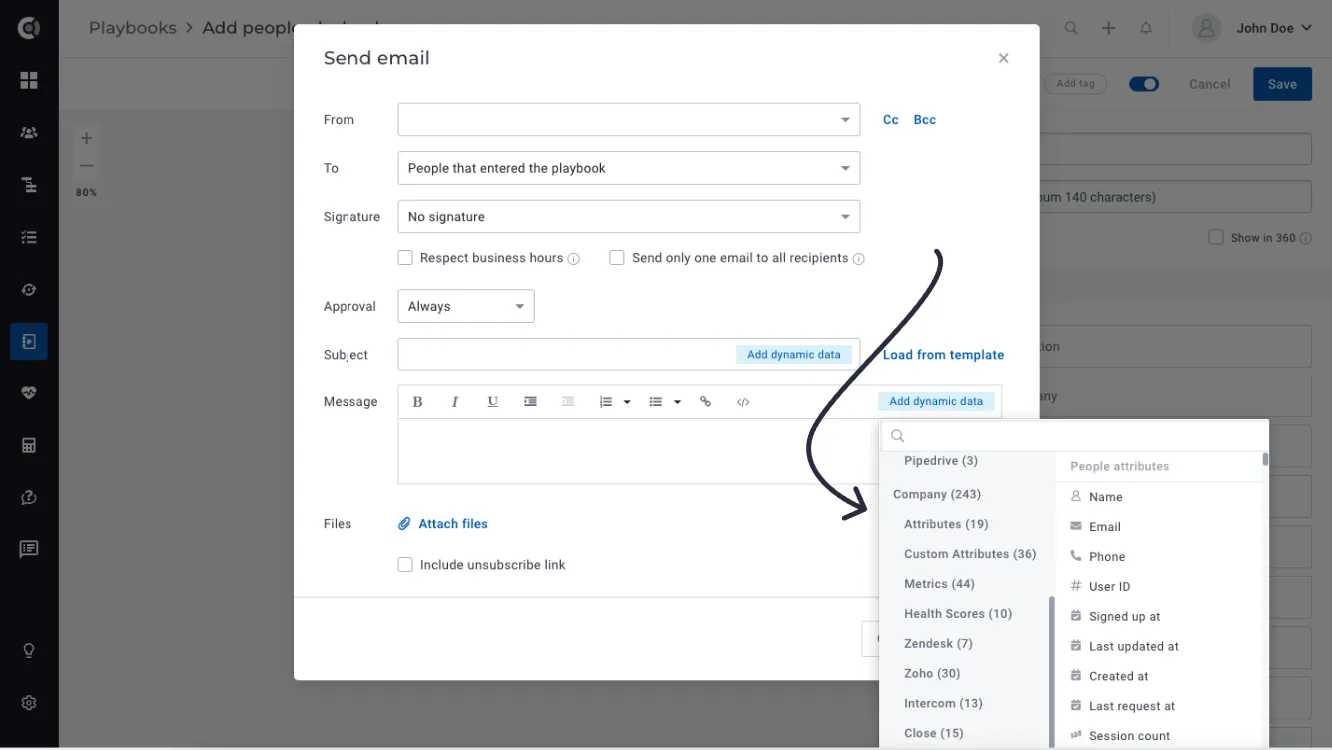This screenshot has width=1332, height=750.
Task: Decrease indent in message toolbar
Action: tap(568, 402)
